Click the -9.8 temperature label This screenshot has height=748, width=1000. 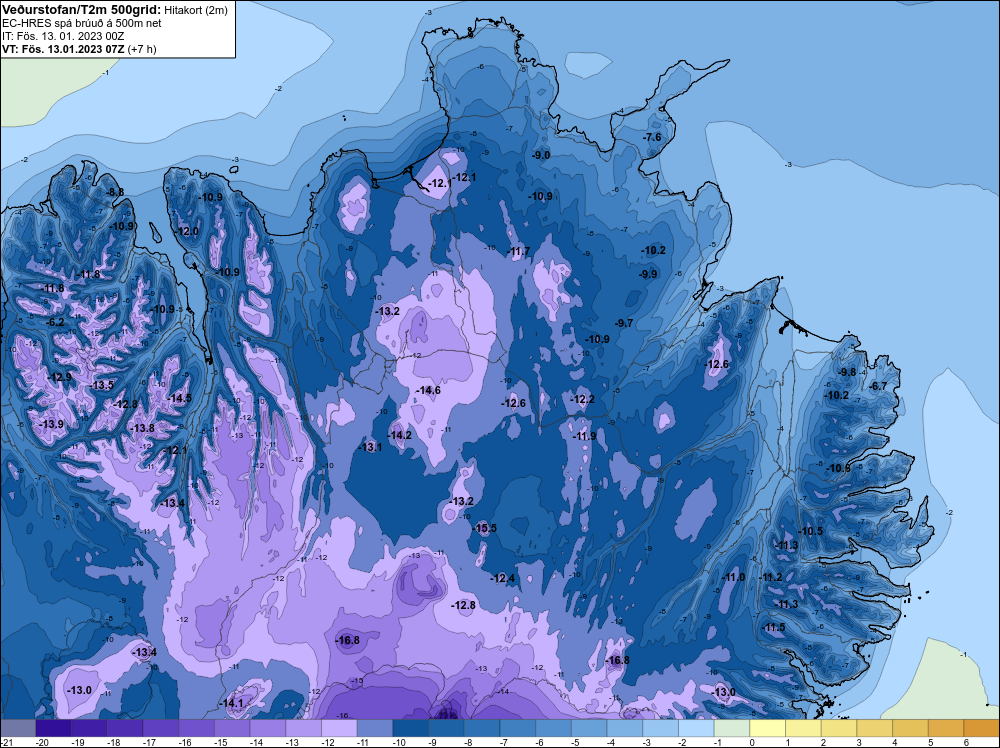tap(848, 372)
